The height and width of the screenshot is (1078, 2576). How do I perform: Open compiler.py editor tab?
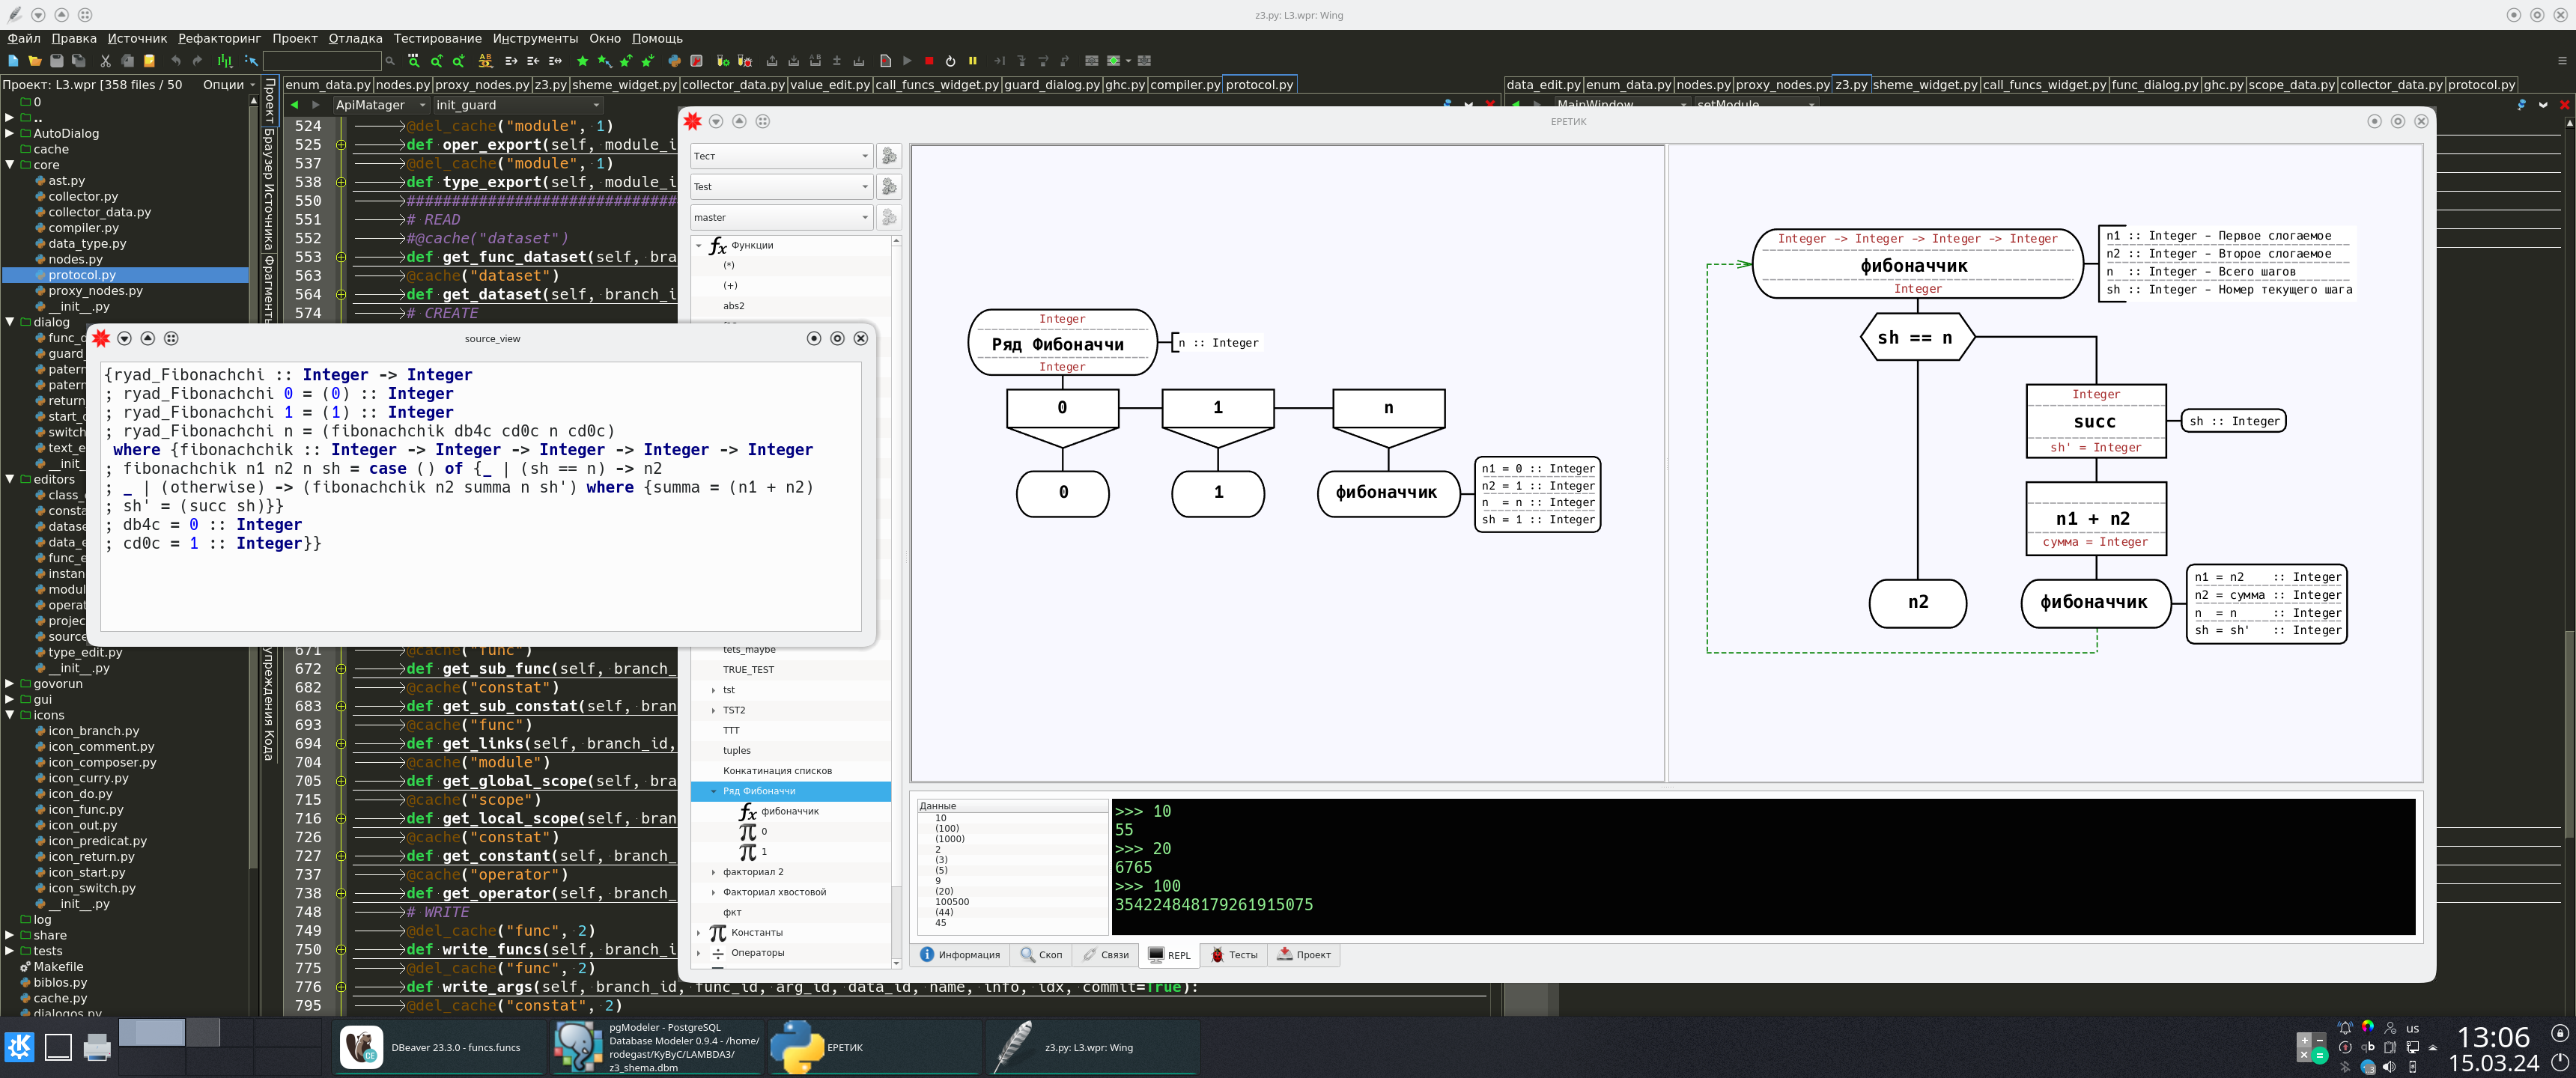coord(1184,85)
